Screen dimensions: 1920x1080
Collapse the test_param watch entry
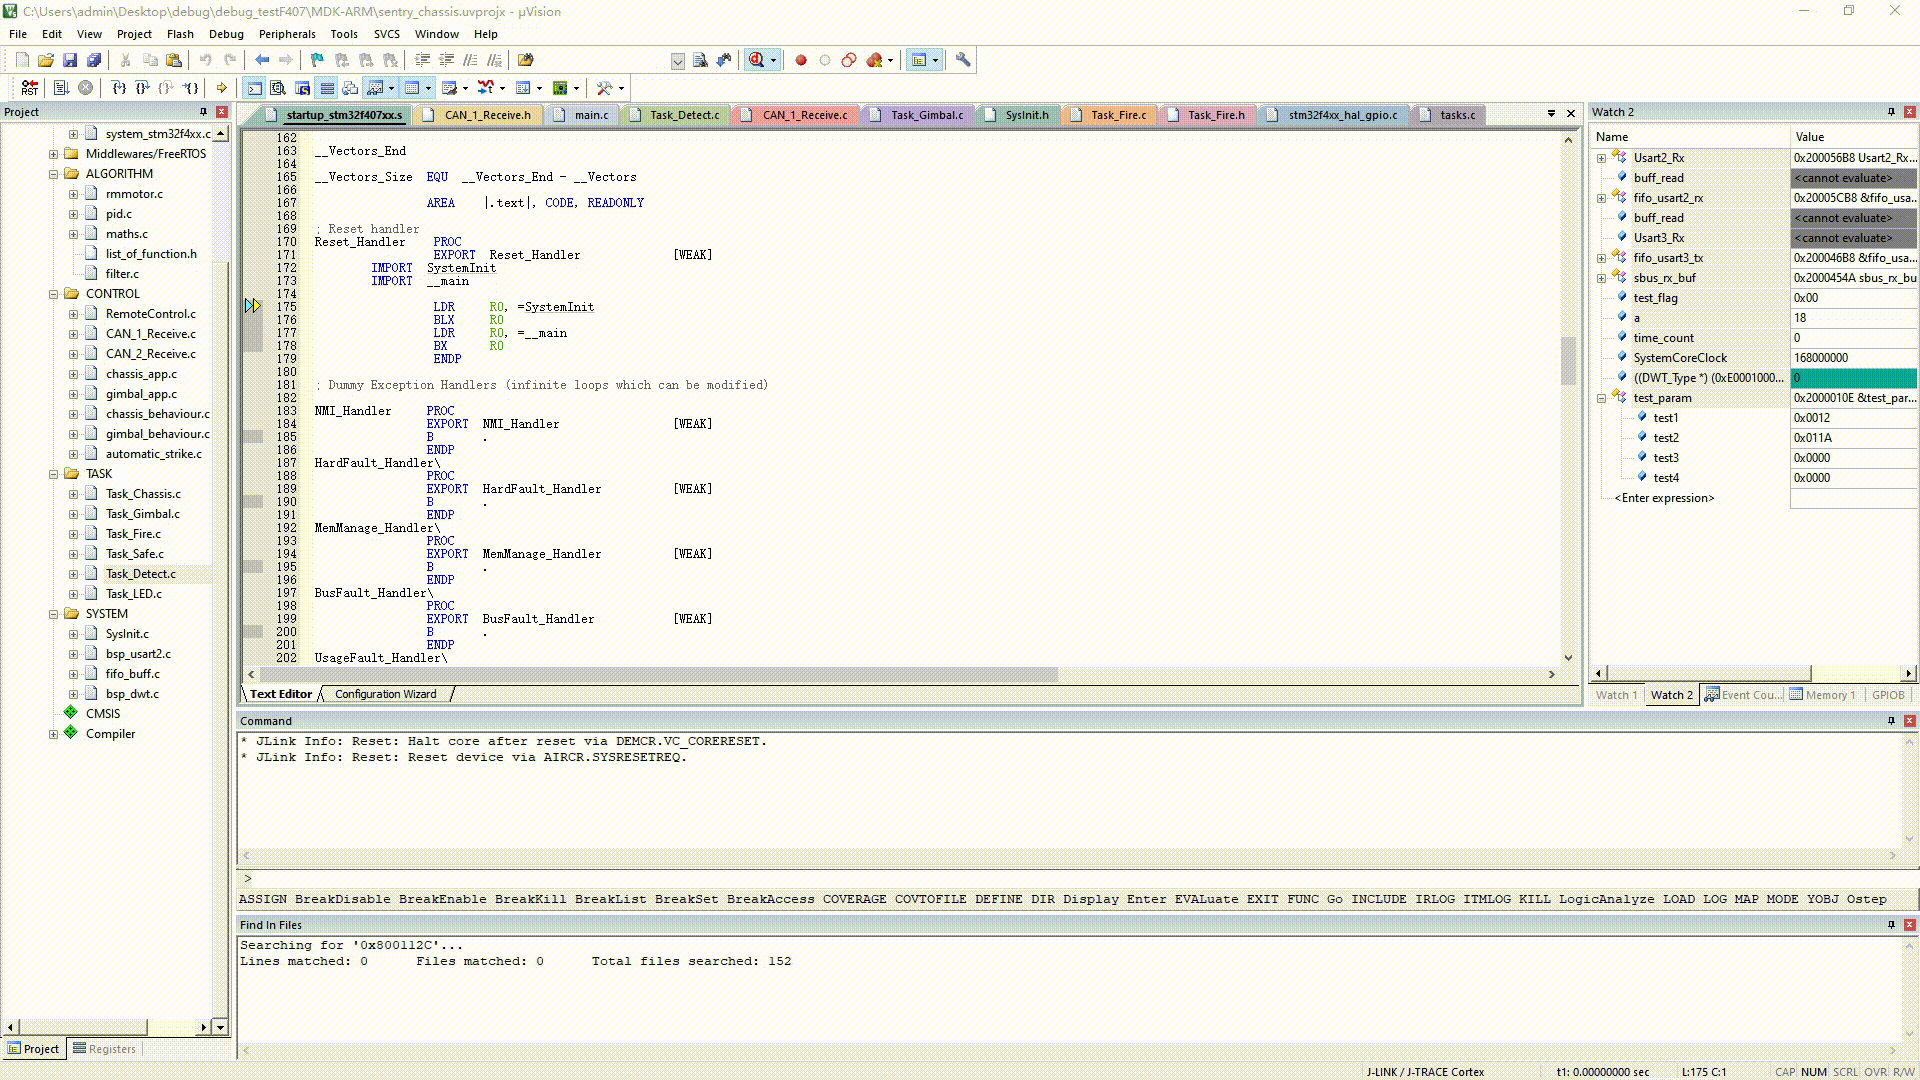[1601, 398]
